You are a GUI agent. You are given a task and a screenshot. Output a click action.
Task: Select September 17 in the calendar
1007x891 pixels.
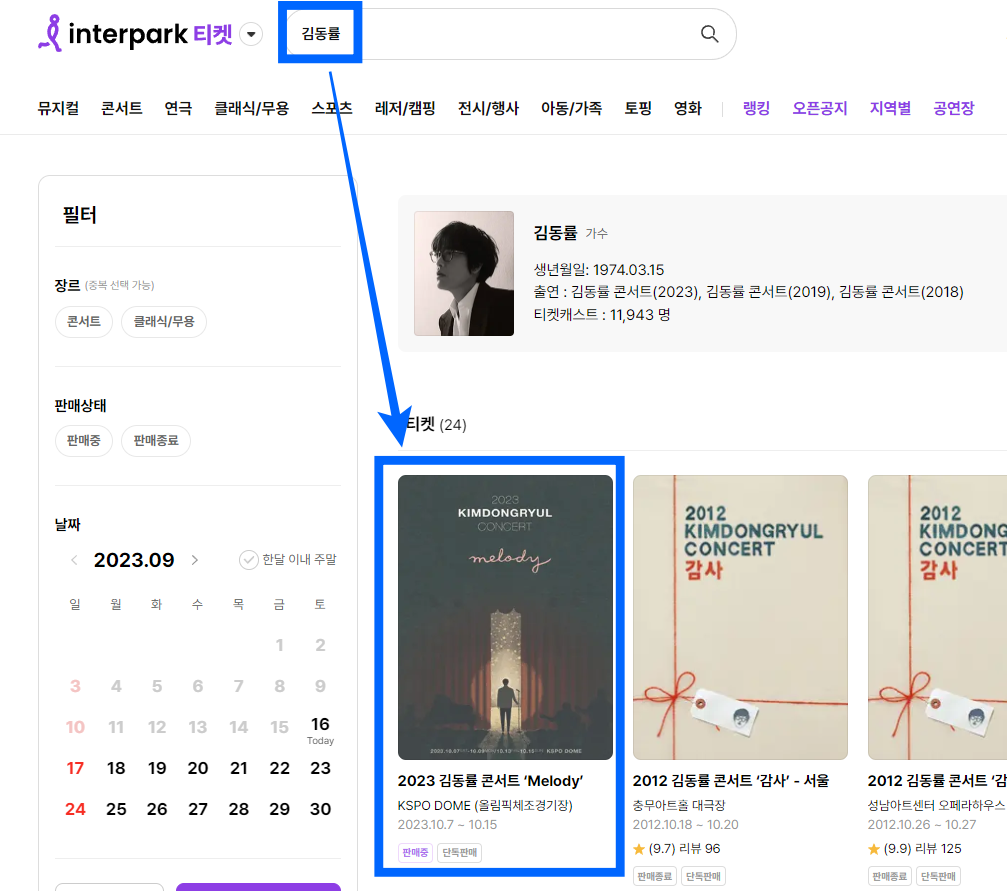[x=75, y=768]
